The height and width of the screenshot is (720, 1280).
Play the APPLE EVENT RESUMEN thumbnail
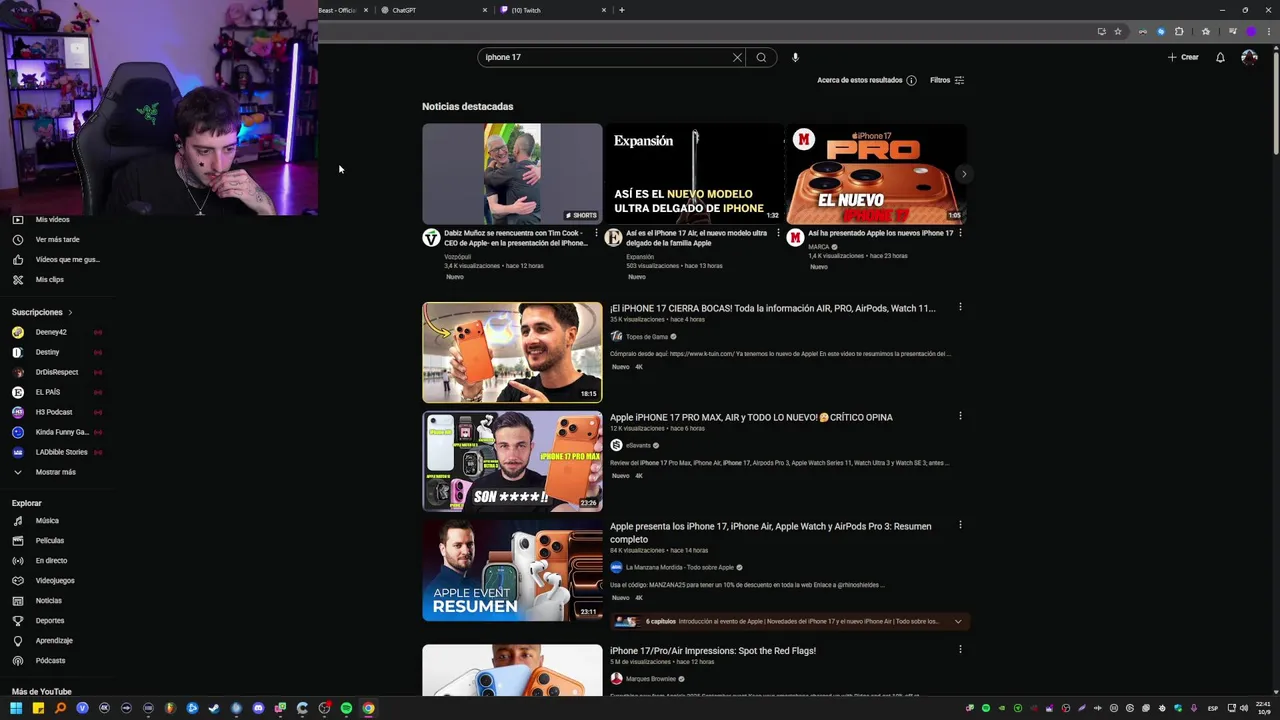(512, 570)
